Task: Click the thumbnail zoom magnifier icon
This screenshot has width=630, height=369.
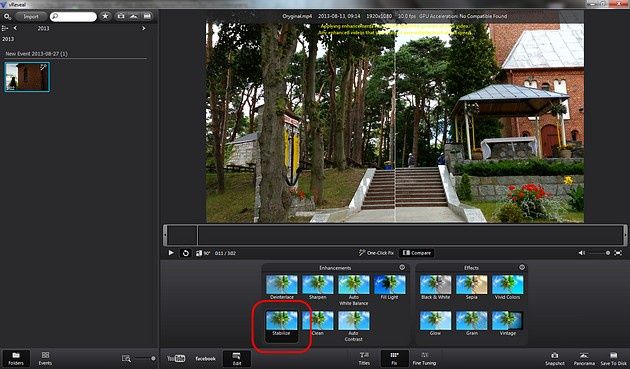Action: [126, 358]
